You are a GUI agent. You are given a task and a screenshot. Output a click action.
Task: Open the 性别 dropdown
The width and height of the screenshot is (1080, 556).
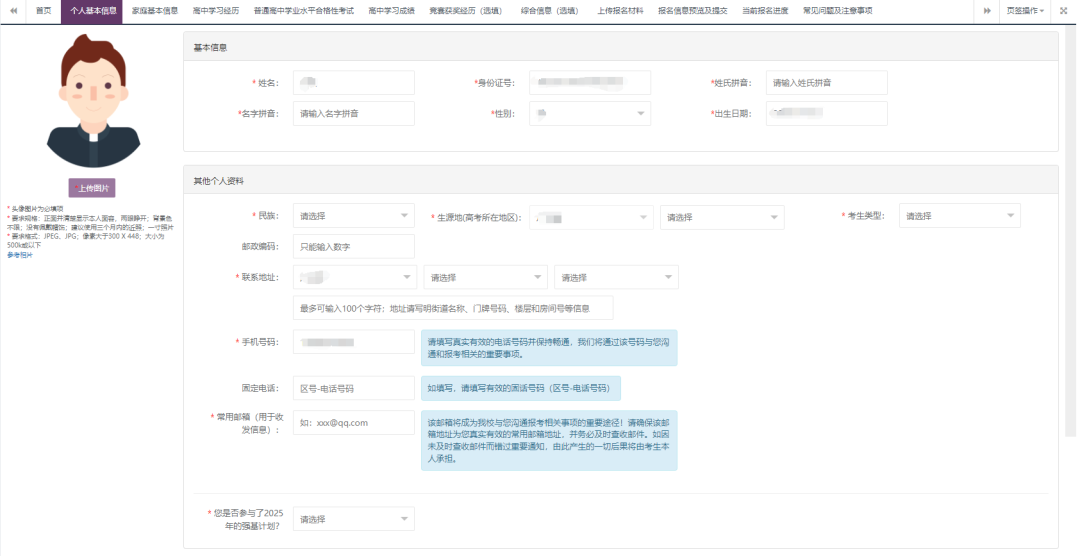pyautogui.click(x=590, y=114)
